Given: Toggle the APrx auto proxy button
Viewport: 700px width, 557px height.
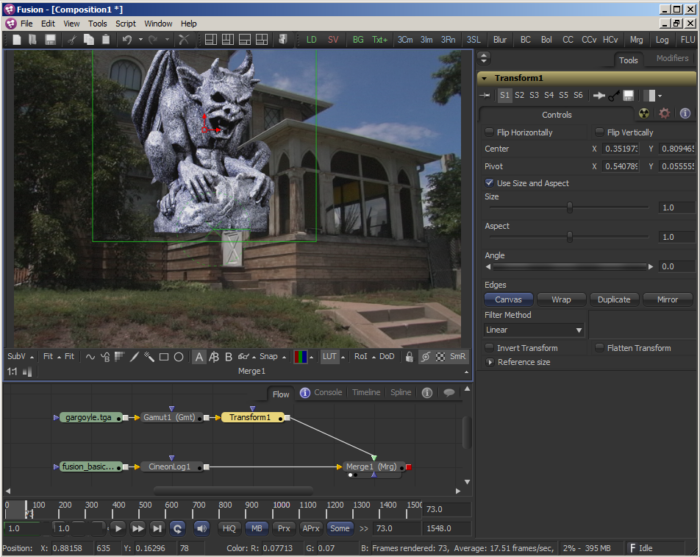Looking at the screenshot, I should [x=311, y=528].
